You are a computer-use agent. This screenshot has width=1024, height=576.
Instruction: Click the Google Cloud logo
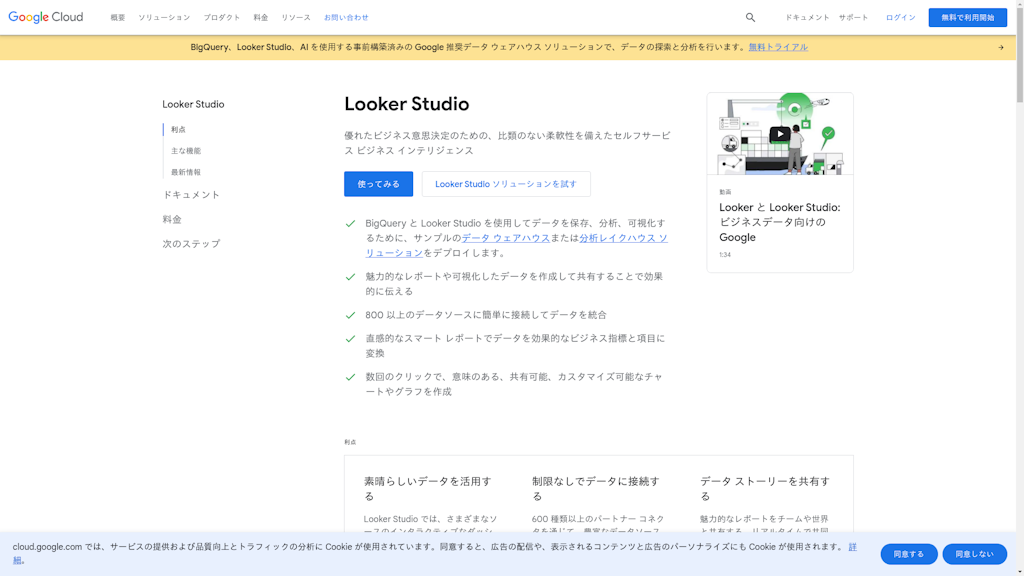coord(46,17)
